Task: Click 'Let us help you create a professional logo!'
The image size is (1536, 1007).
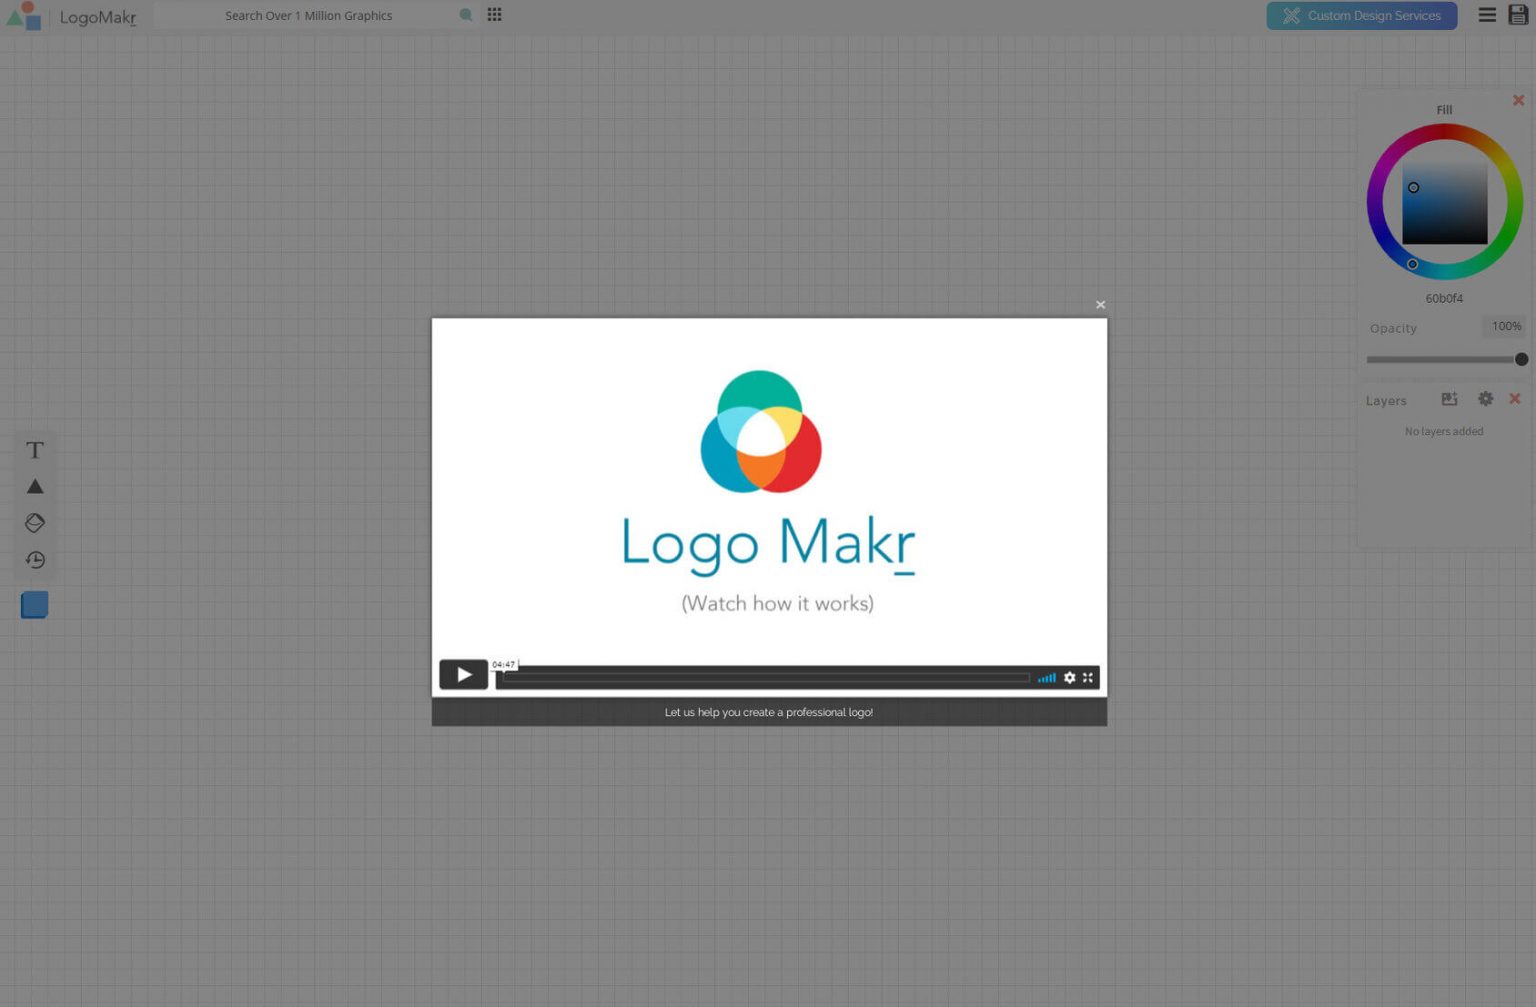Action: (x=768, y=712)
